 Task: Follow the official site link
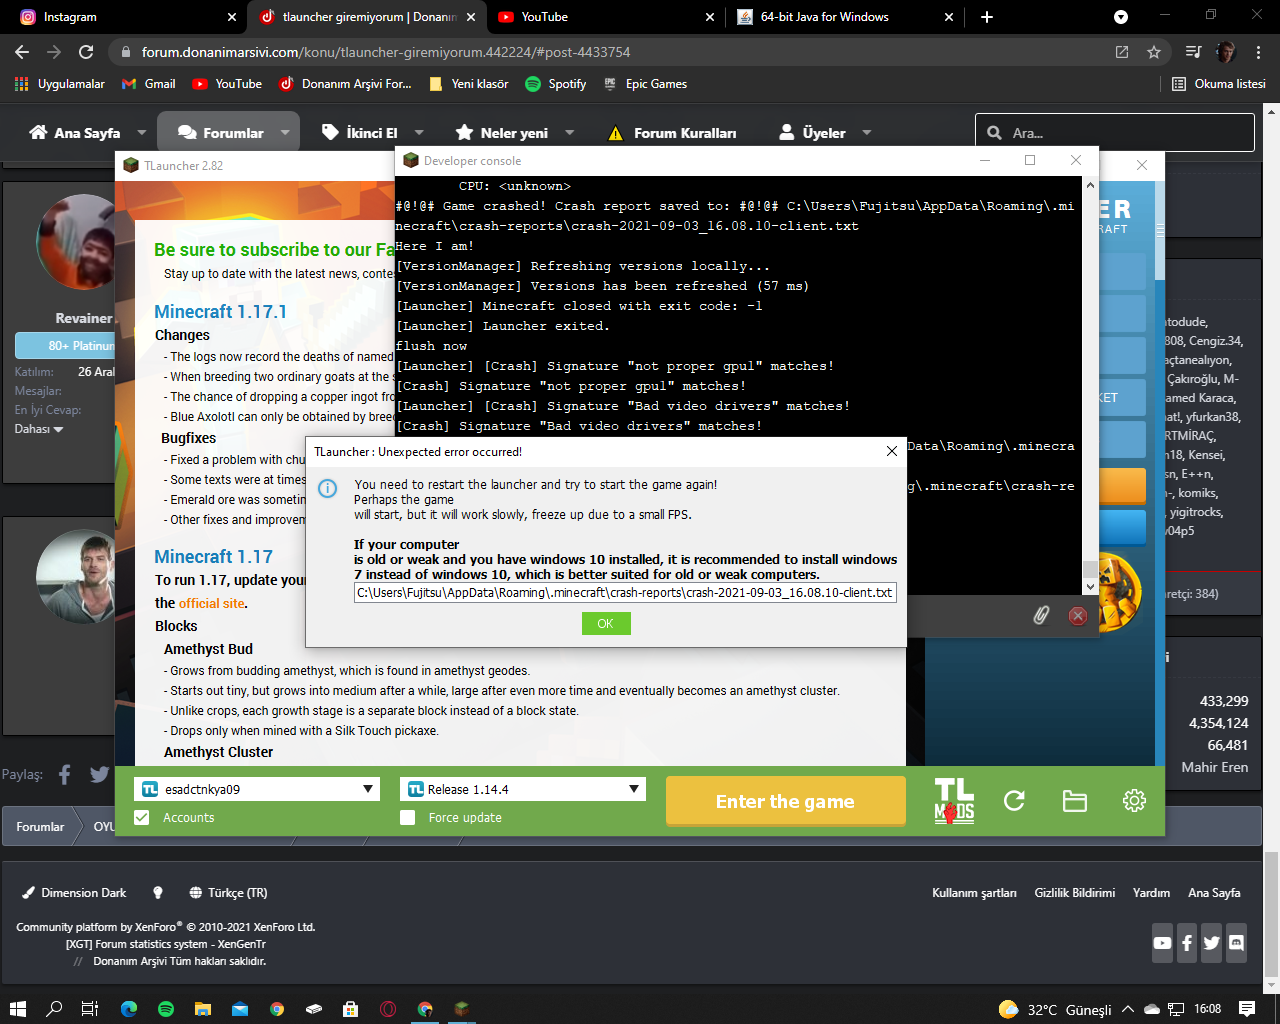(212, 604)
